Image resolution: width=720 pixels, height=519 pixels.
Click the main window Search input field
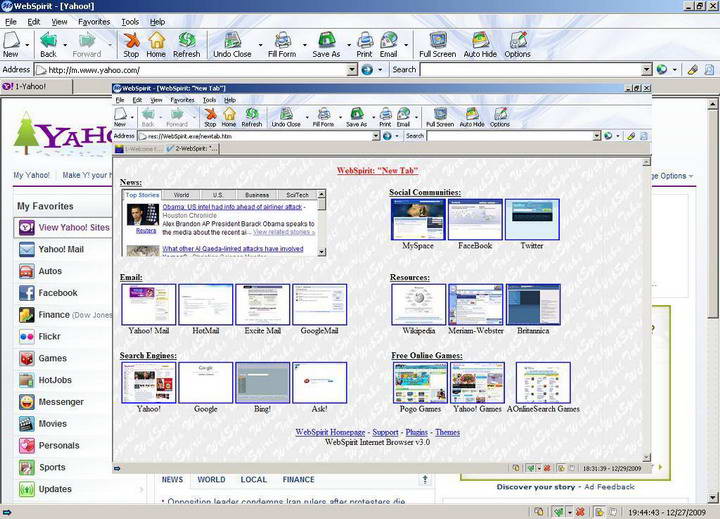[531, 70]
